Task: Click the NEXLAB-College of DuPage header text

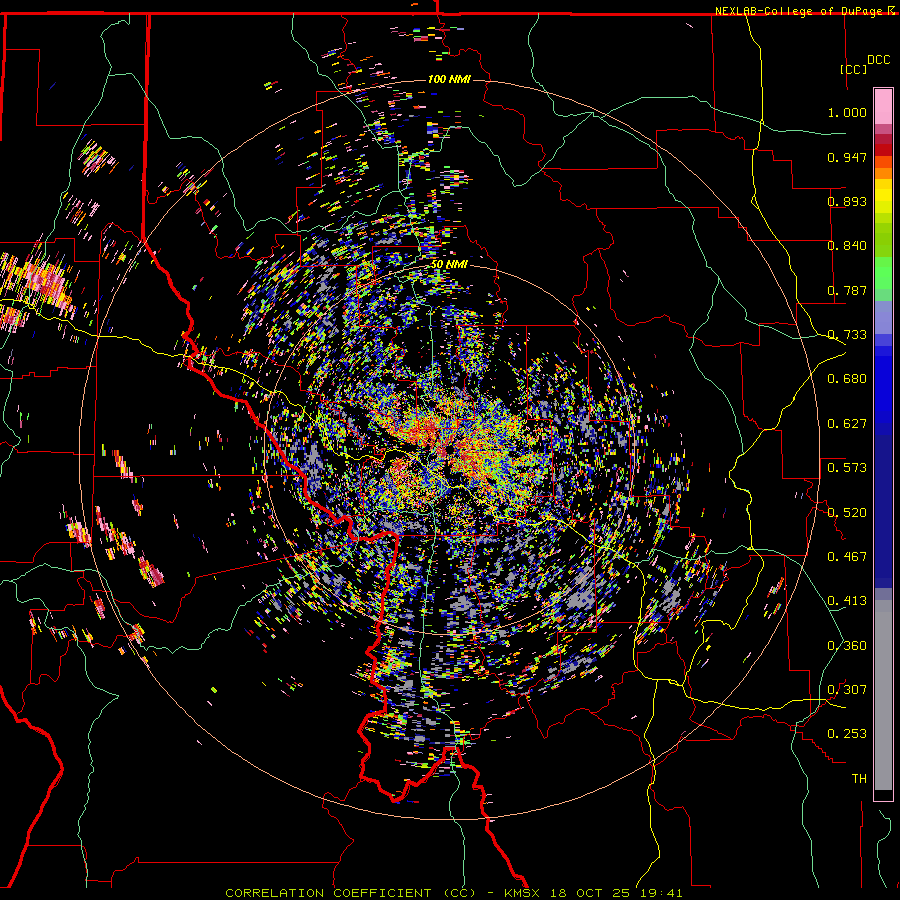Action: pyautogui.click(x=801, y=11)
